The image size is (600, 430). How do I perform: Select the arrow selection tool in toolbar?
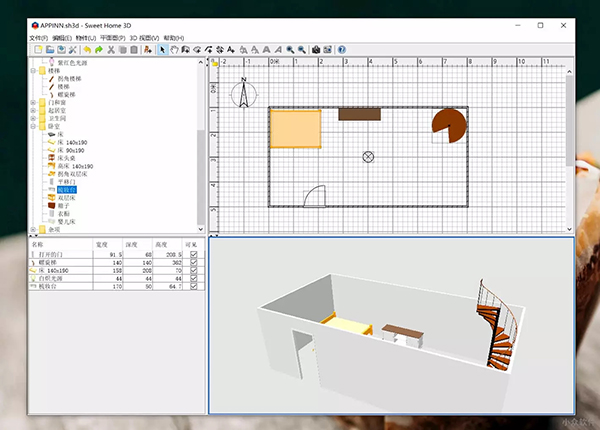click(x=164, y=49)
